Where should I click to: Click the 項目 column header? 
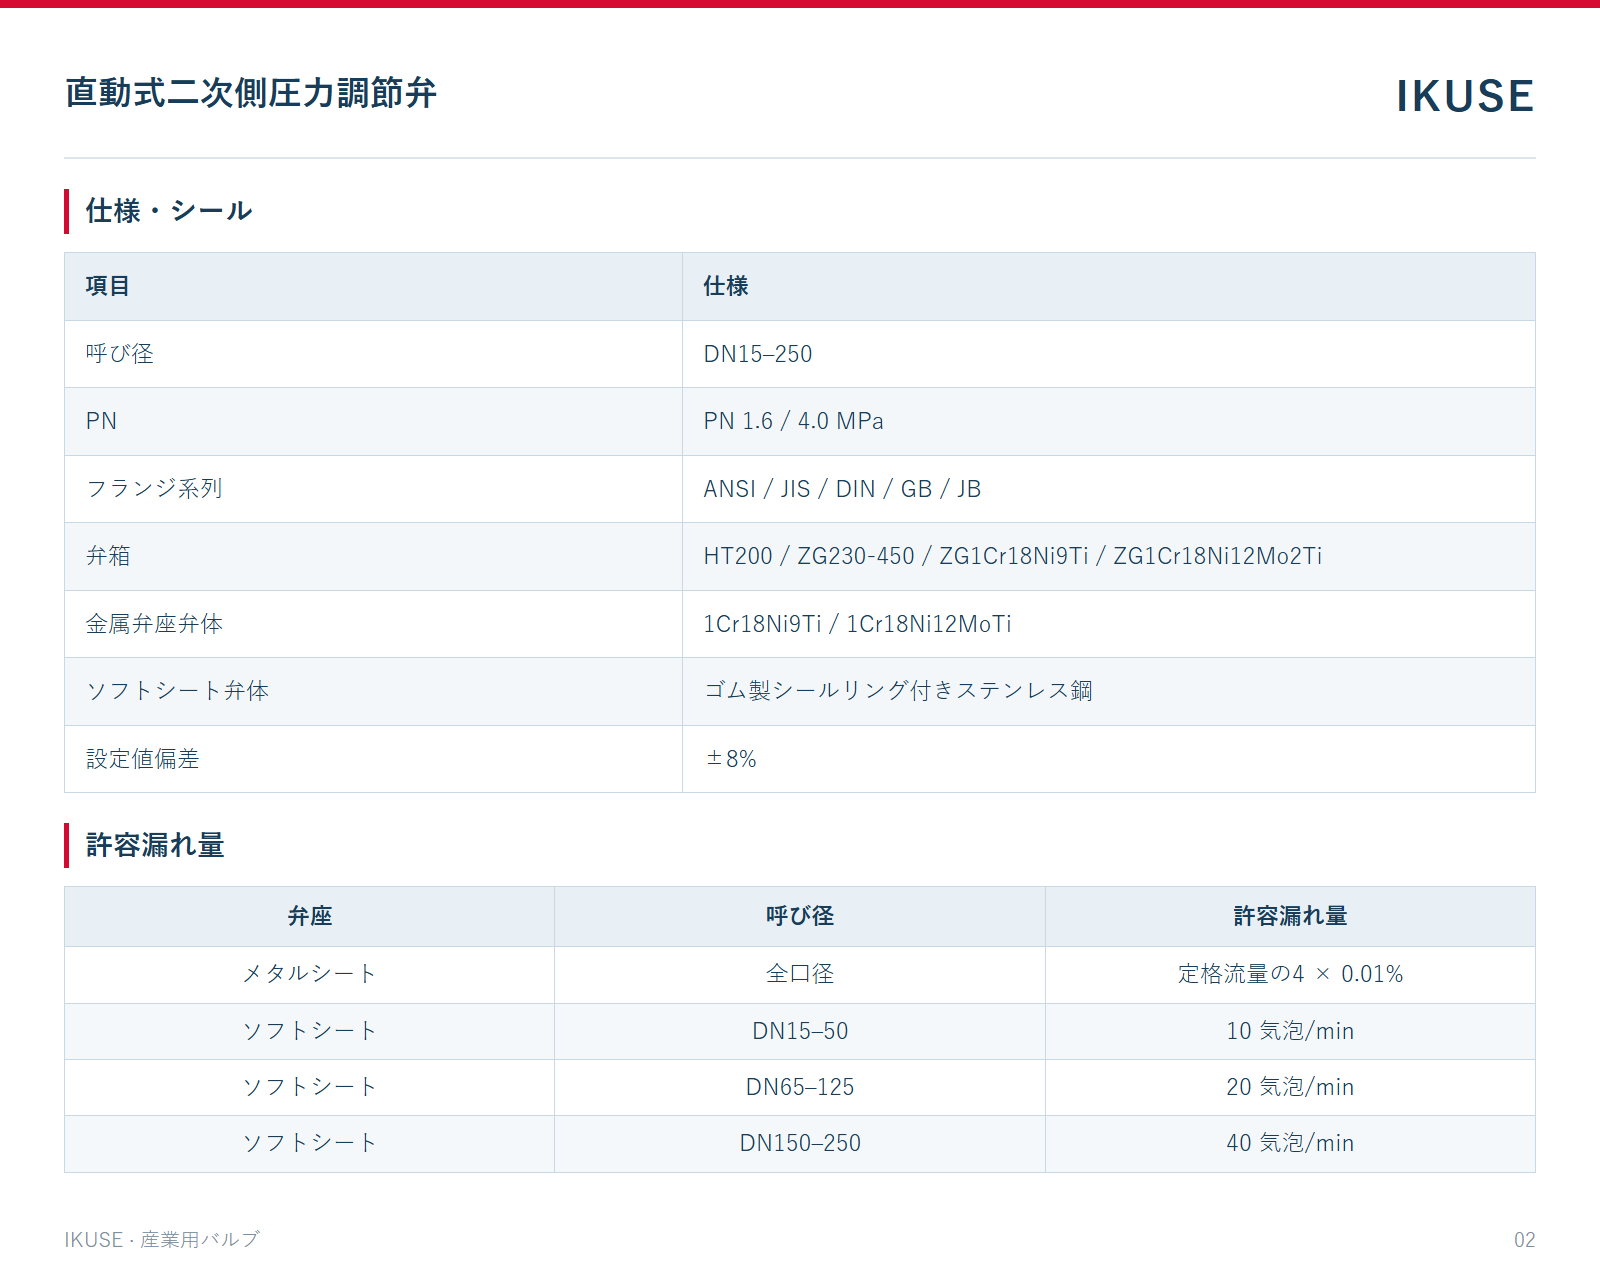(108, 286)
